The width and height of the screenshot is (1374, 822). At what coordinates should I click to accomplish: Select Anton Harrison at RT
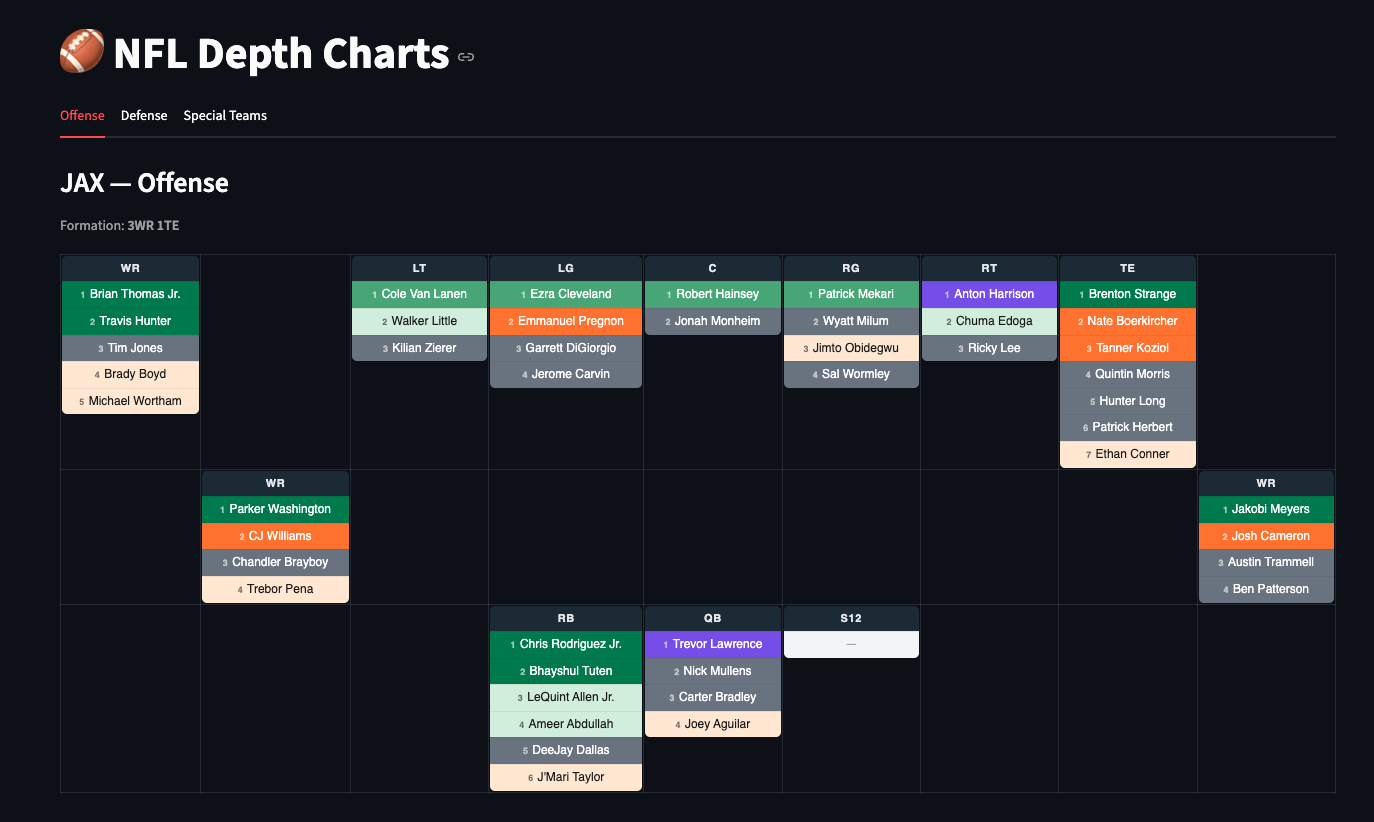(x=989, y=294)
